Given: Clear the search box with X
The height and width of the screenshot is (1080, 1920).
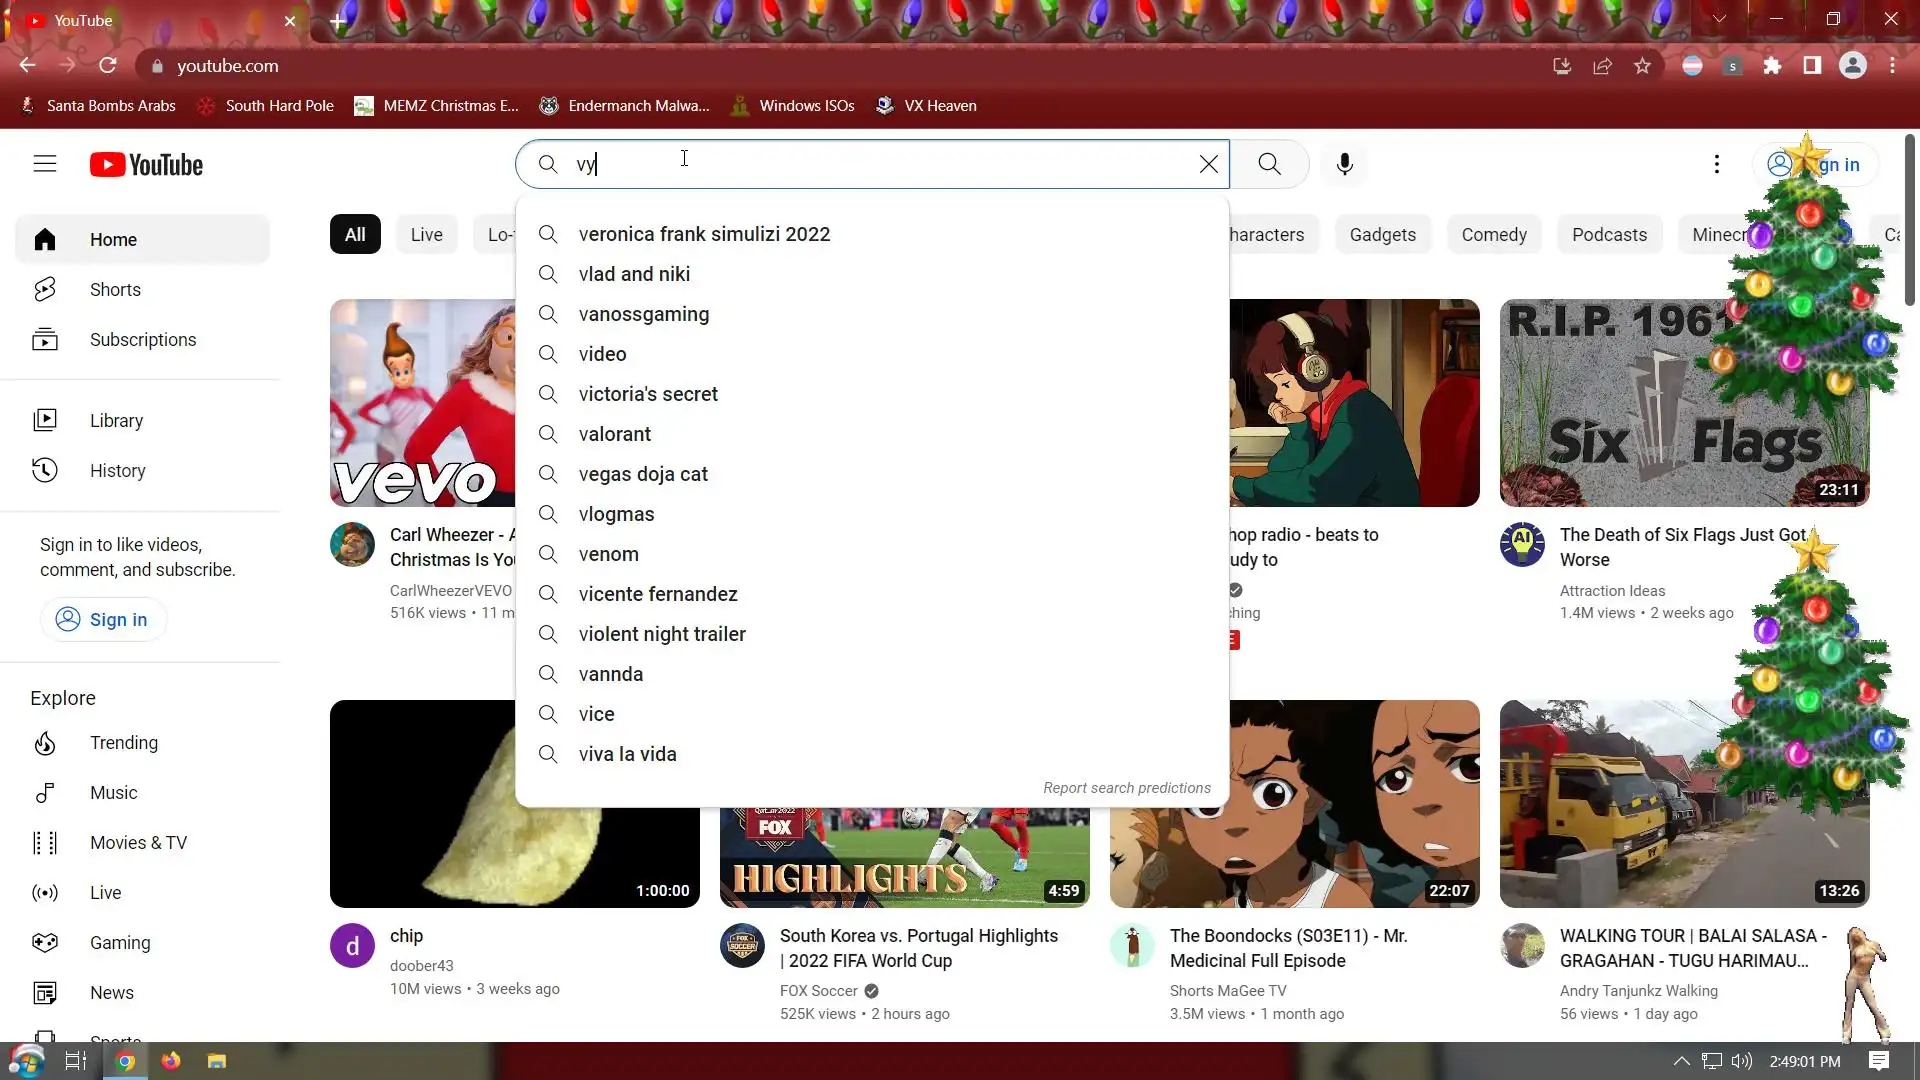Looking at the screenshot, I should (x=1208, y=164).
